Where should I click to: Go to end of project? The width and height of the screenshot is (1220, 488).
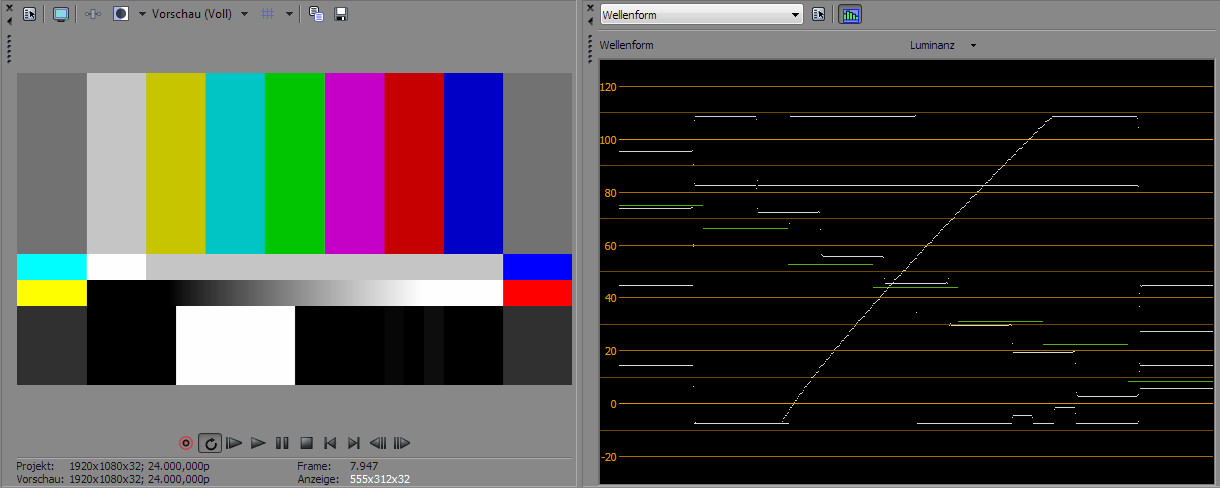tap(354, 442)
